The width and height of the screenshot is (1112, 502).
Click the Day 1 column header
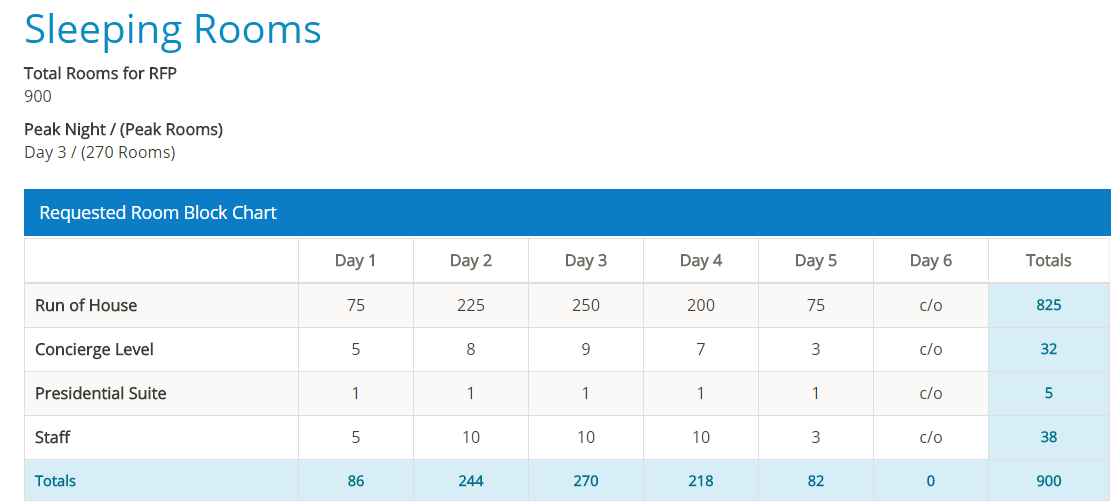[x=355, y=261]
